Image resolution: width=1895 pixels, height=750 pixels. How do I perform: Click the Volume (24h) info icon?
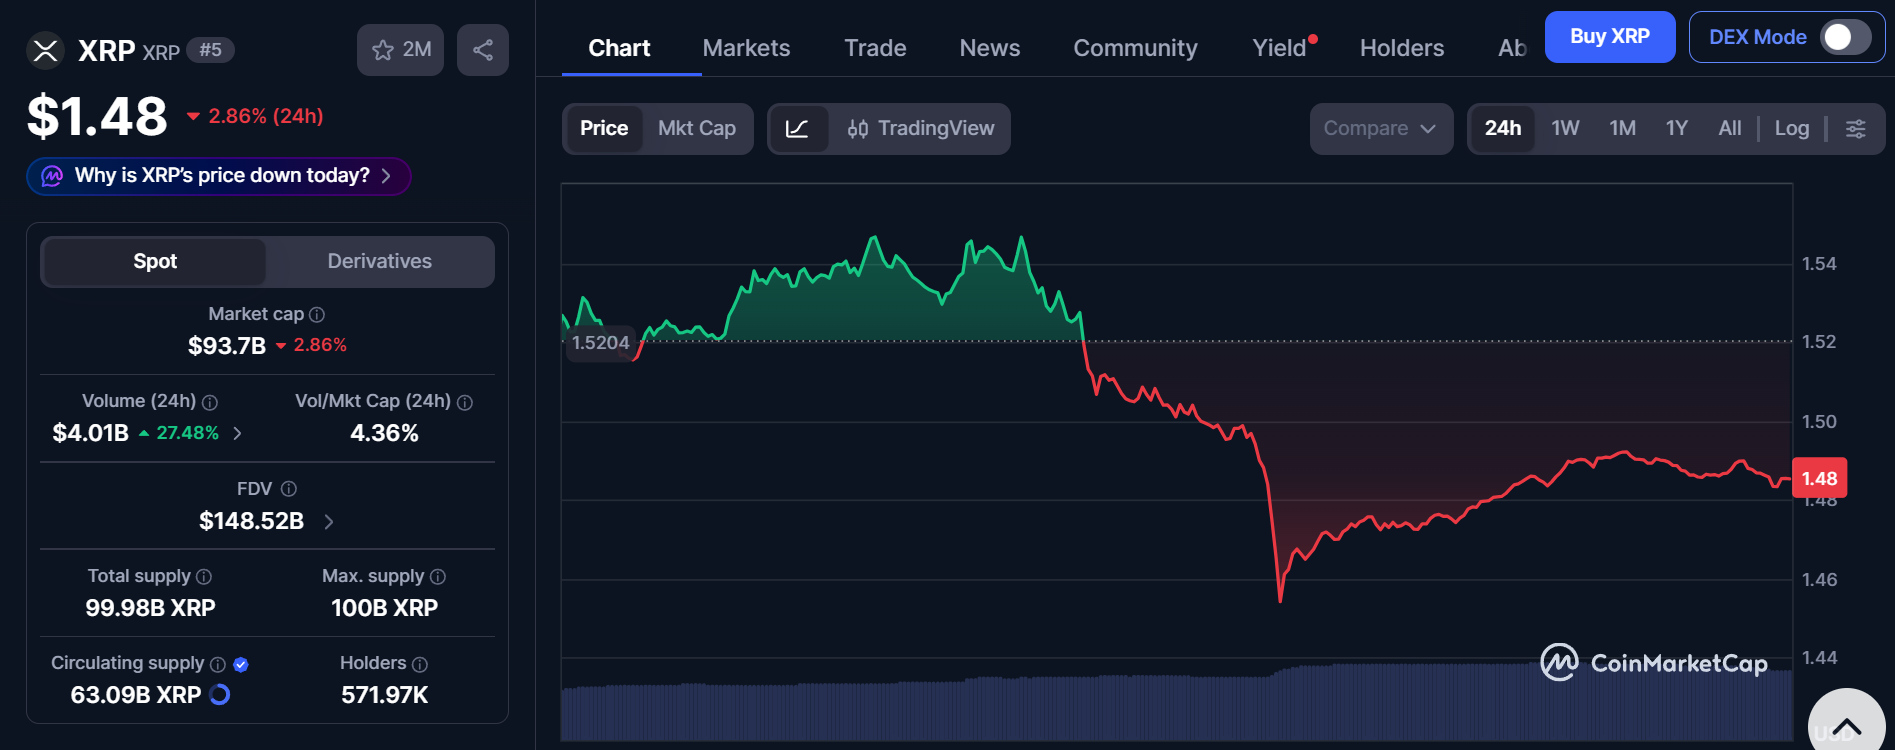[210, 402]
